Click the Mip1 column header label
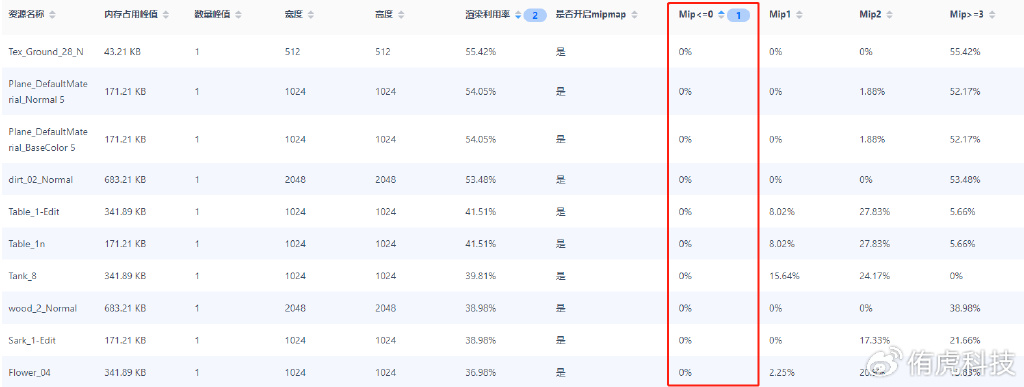 (780, 14)
